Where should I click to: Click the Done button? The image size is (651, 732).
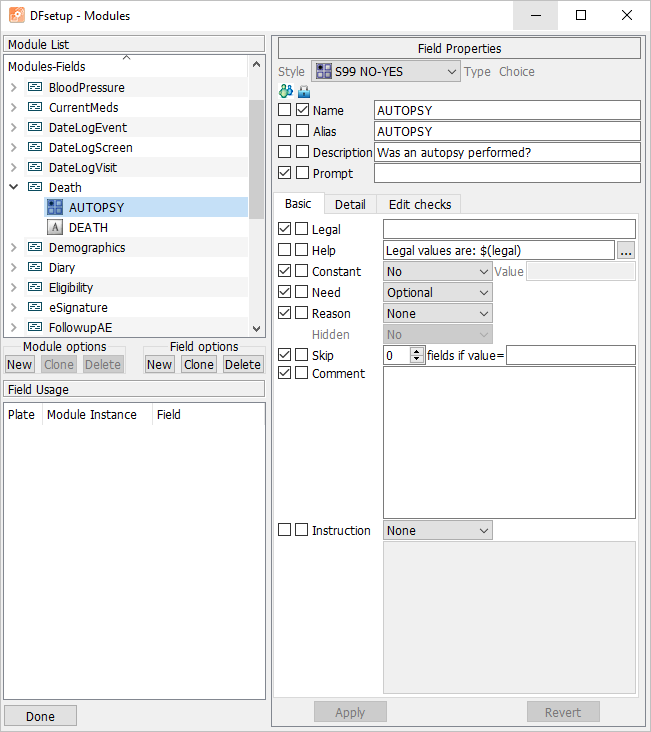click(40, 716)
